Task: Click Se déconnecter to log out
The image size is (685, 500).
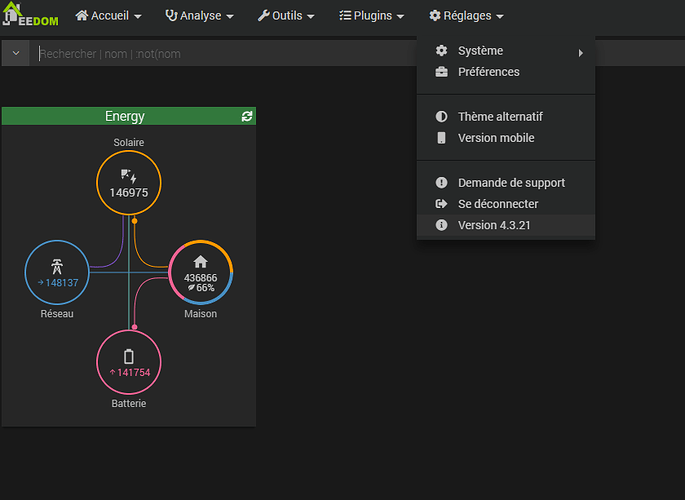Action: coord(498,204)
